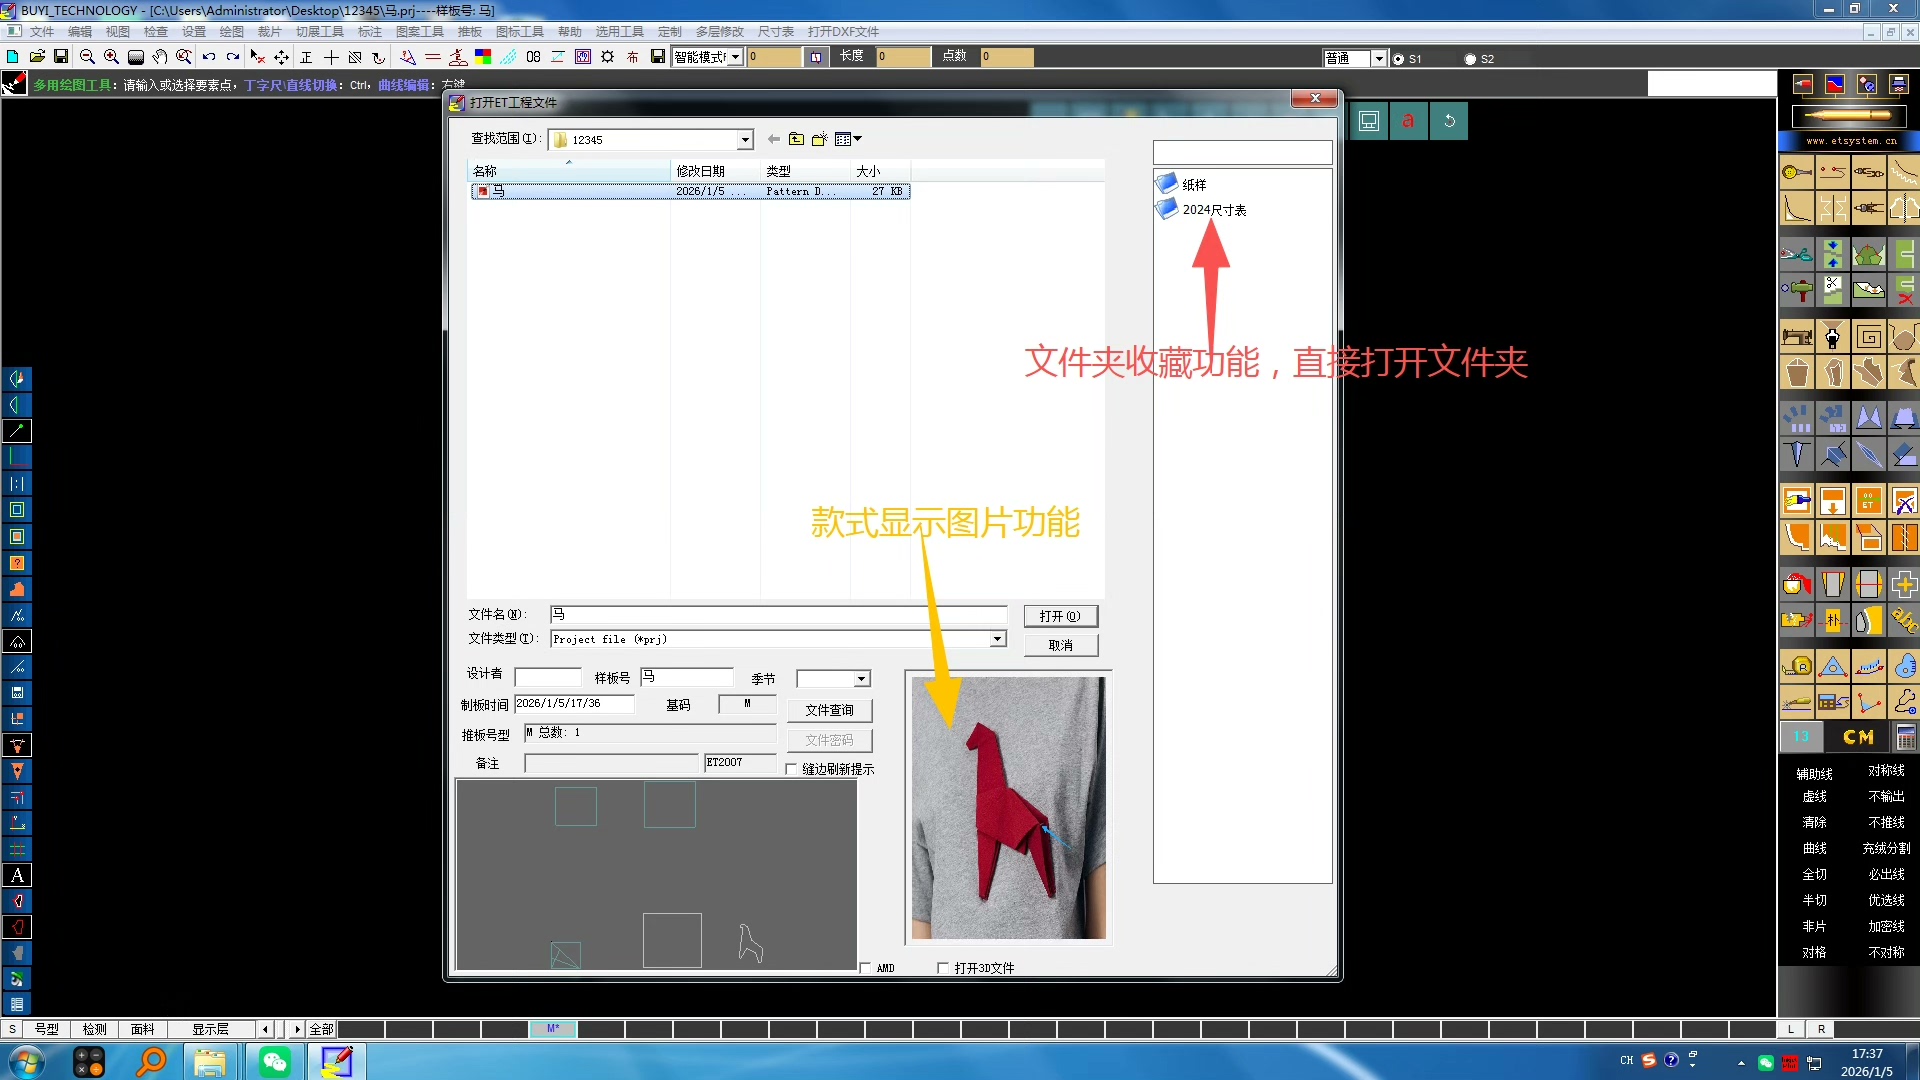1920x1080 pixels.
Task: Click the new file icon in toolbar
Action: 13,57
